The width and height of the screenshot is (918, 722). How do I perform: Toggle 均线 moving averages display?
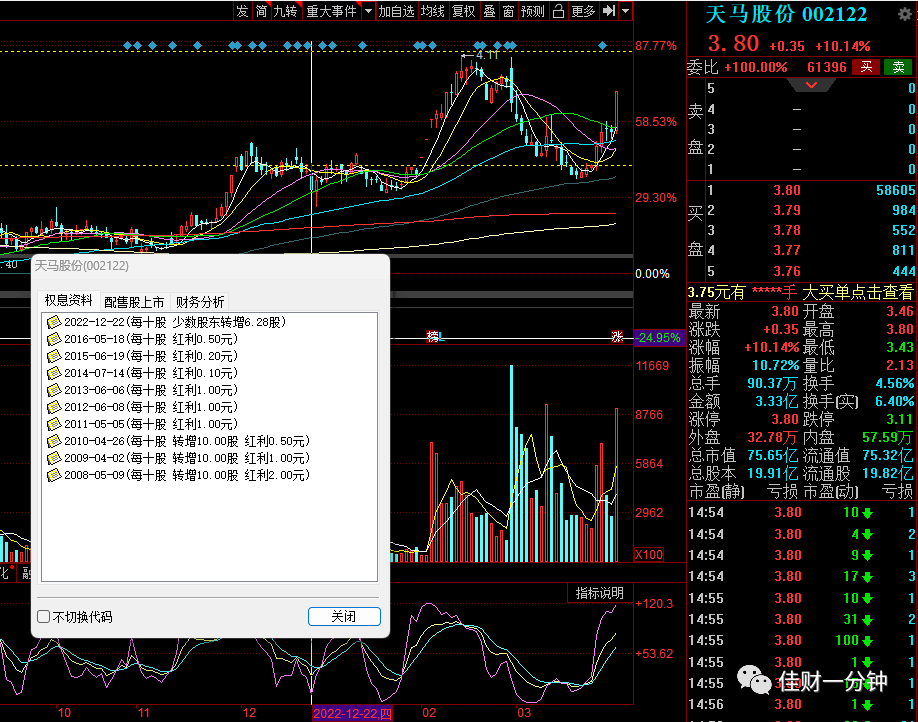(x=433, y=11)
